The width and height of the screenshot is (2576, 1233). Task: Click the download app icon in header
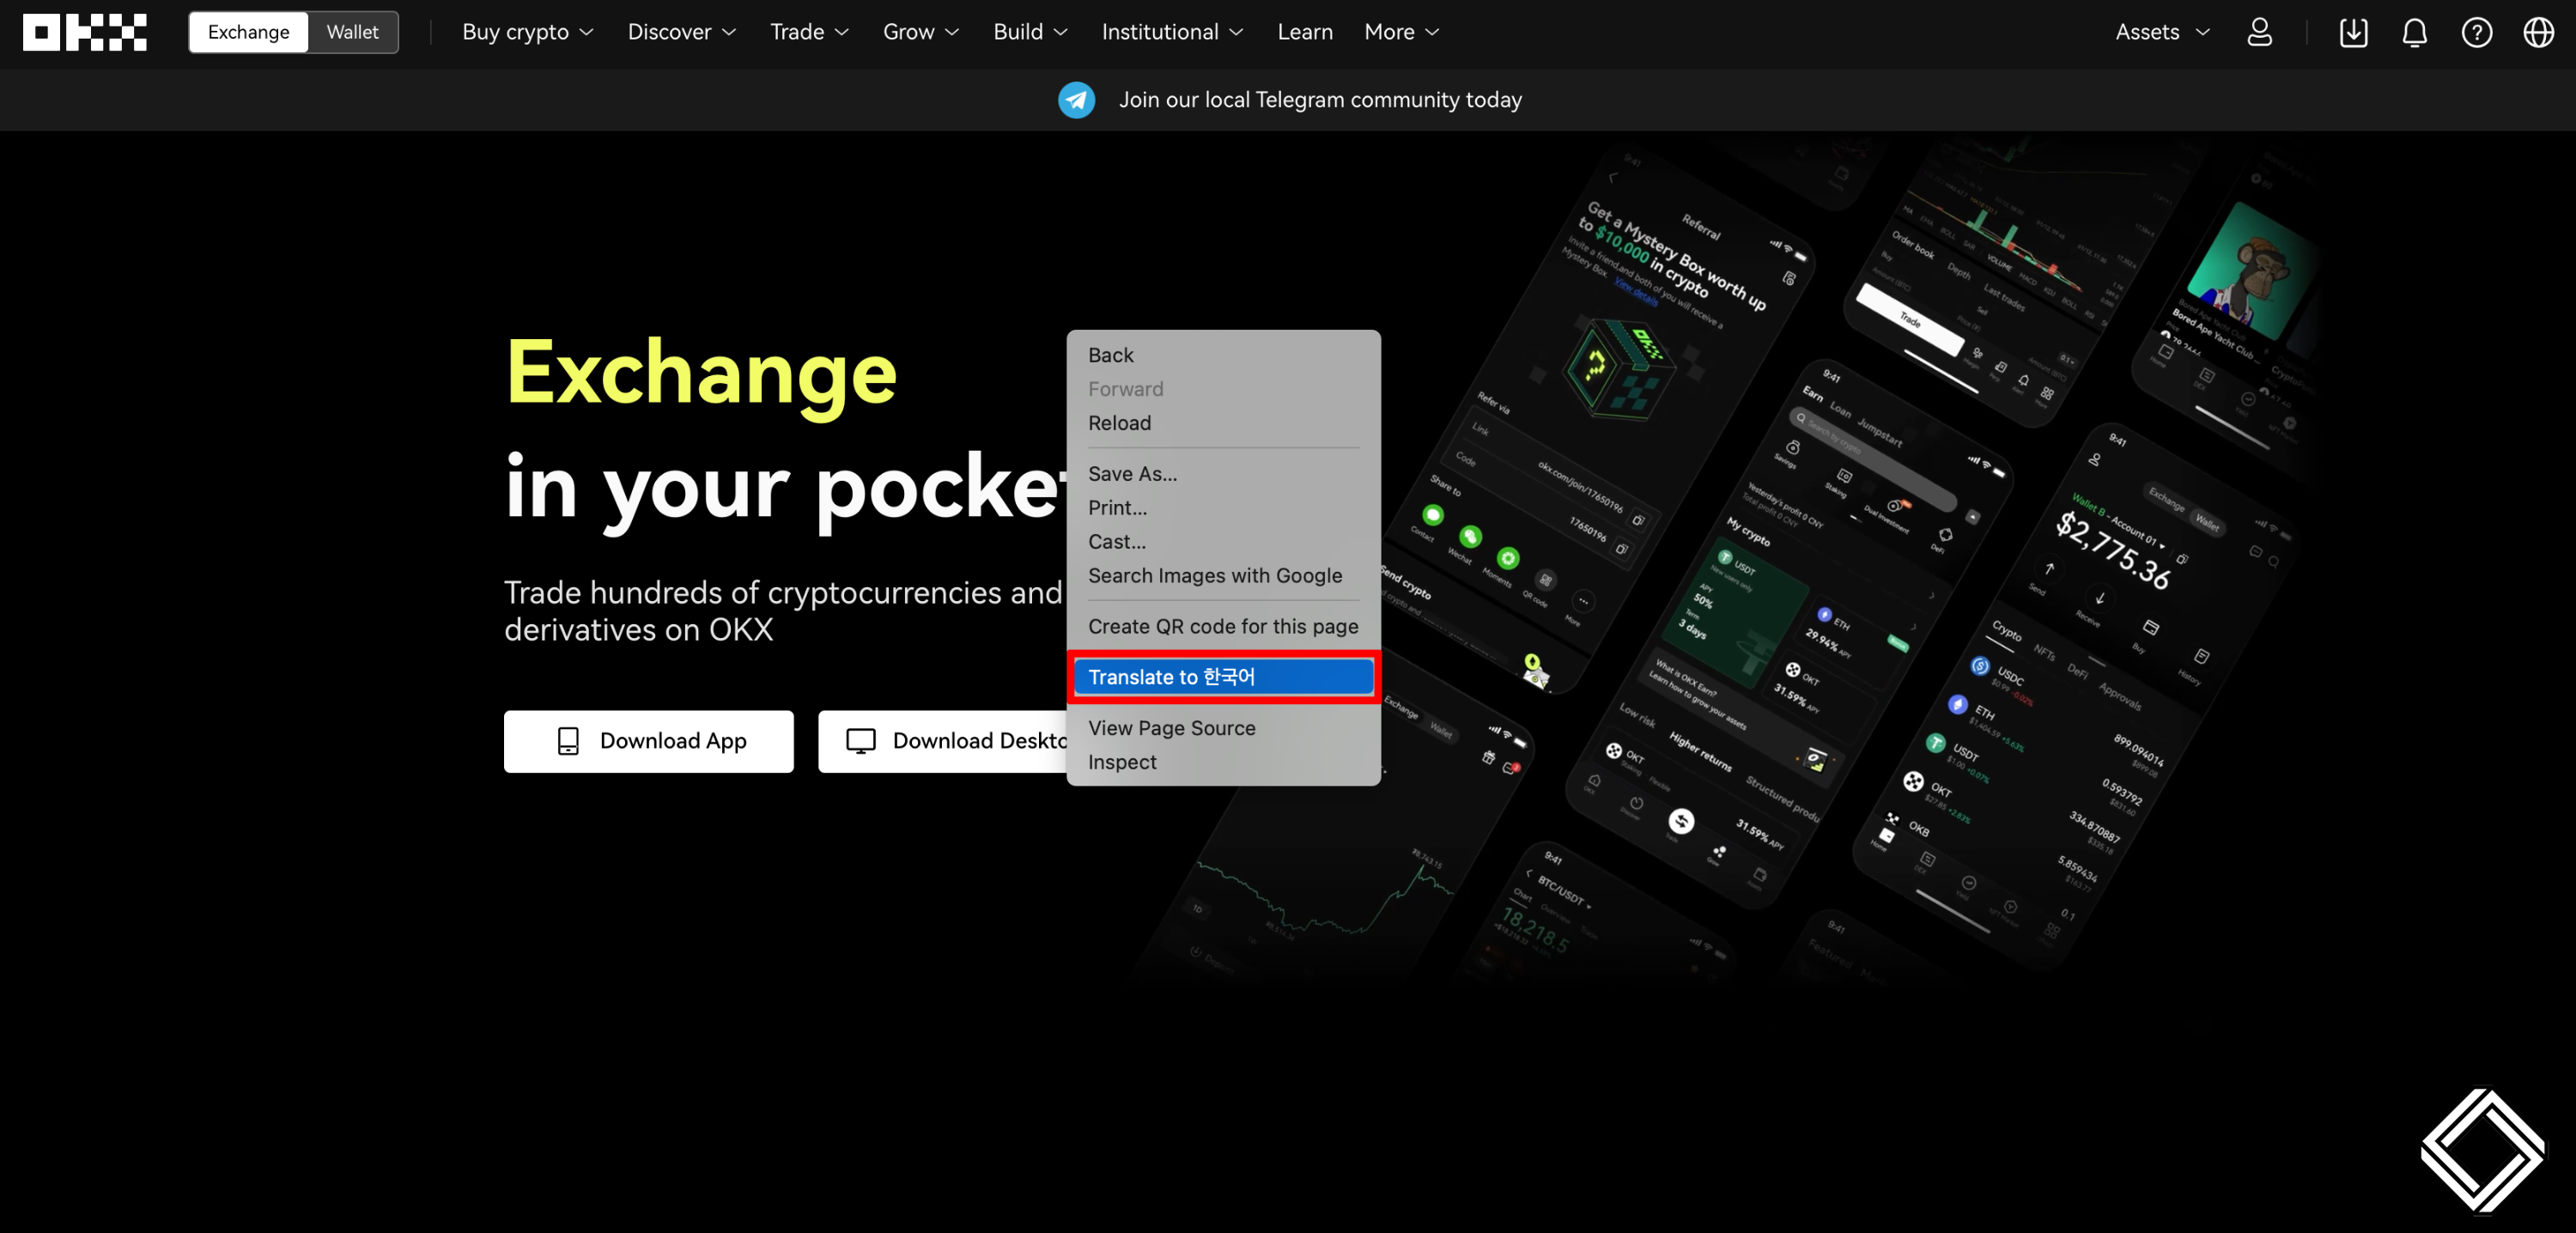[x=2353, y=32]
